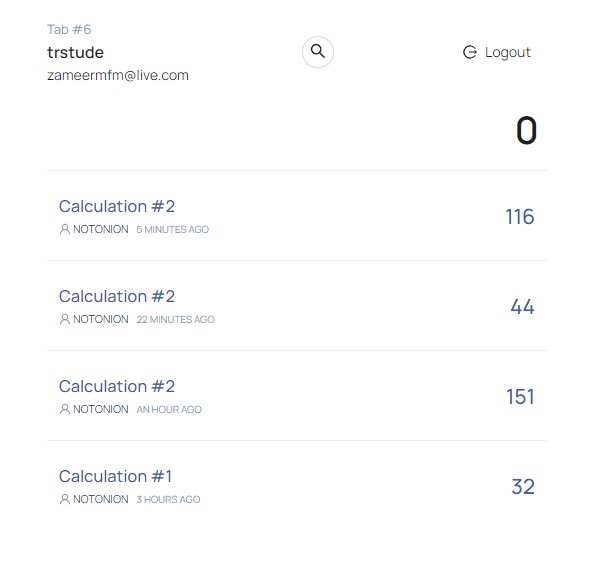The height and width of the screenshot is (573, 590).
Task: Click user icon beside NOTONION 22 minutes ago
Action: pyautogui.click(x=65, y=319)
